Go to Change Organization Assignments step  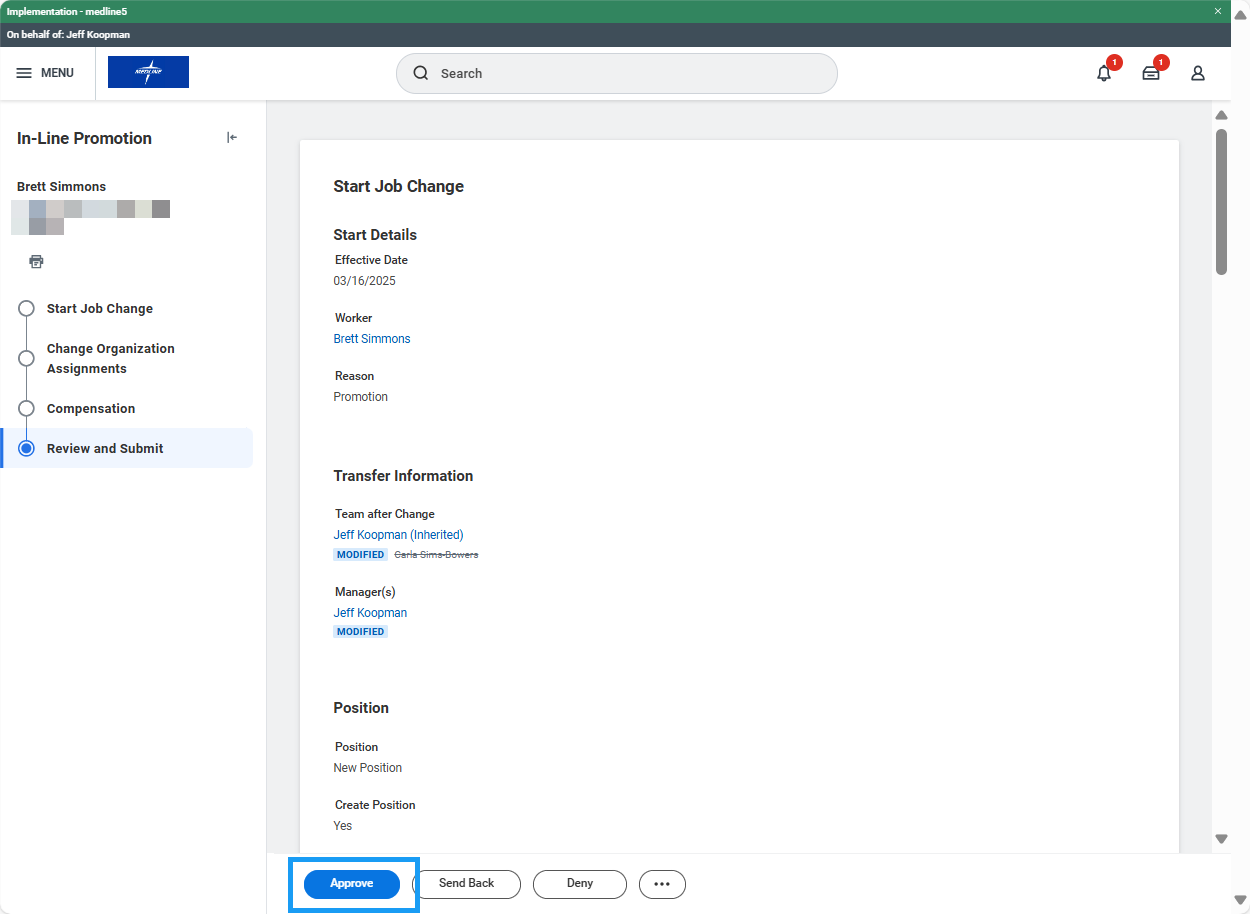point(110,358)
